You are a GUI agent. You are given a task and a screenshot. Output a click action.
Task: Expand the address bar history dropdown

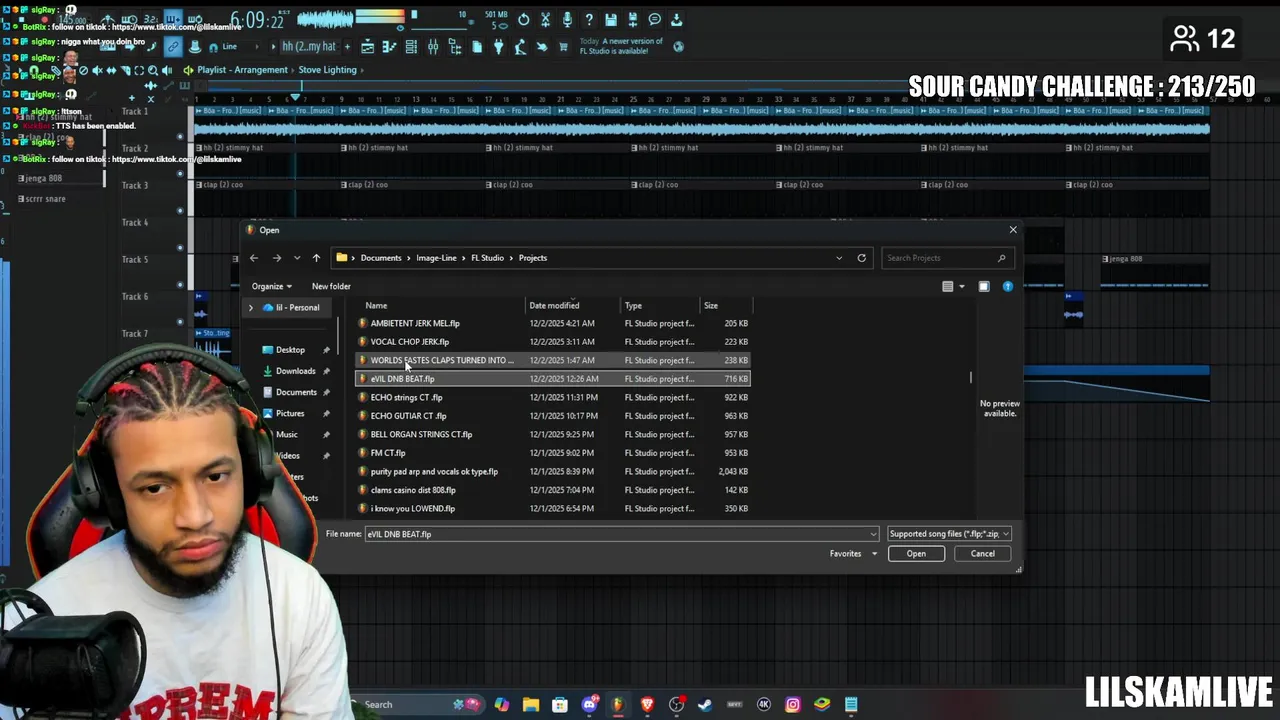[839, 258]
